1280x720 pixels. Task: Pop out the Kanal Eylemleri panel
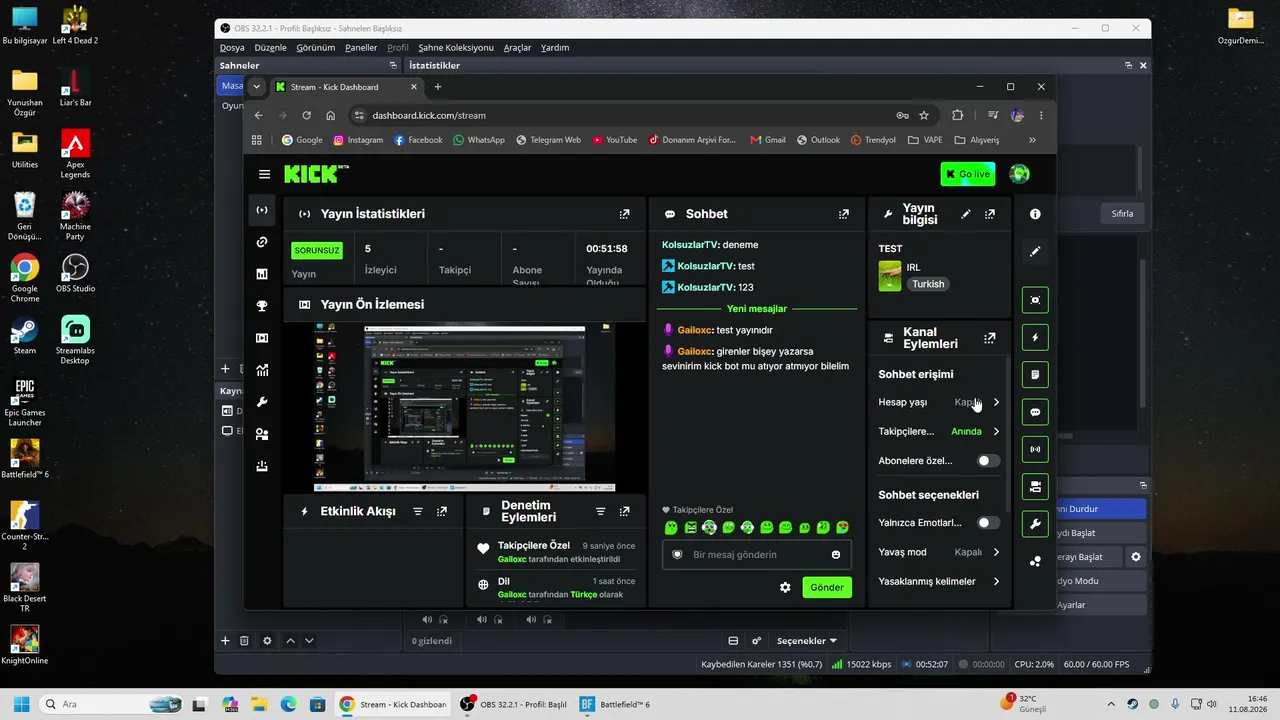[x=990, y=338]
